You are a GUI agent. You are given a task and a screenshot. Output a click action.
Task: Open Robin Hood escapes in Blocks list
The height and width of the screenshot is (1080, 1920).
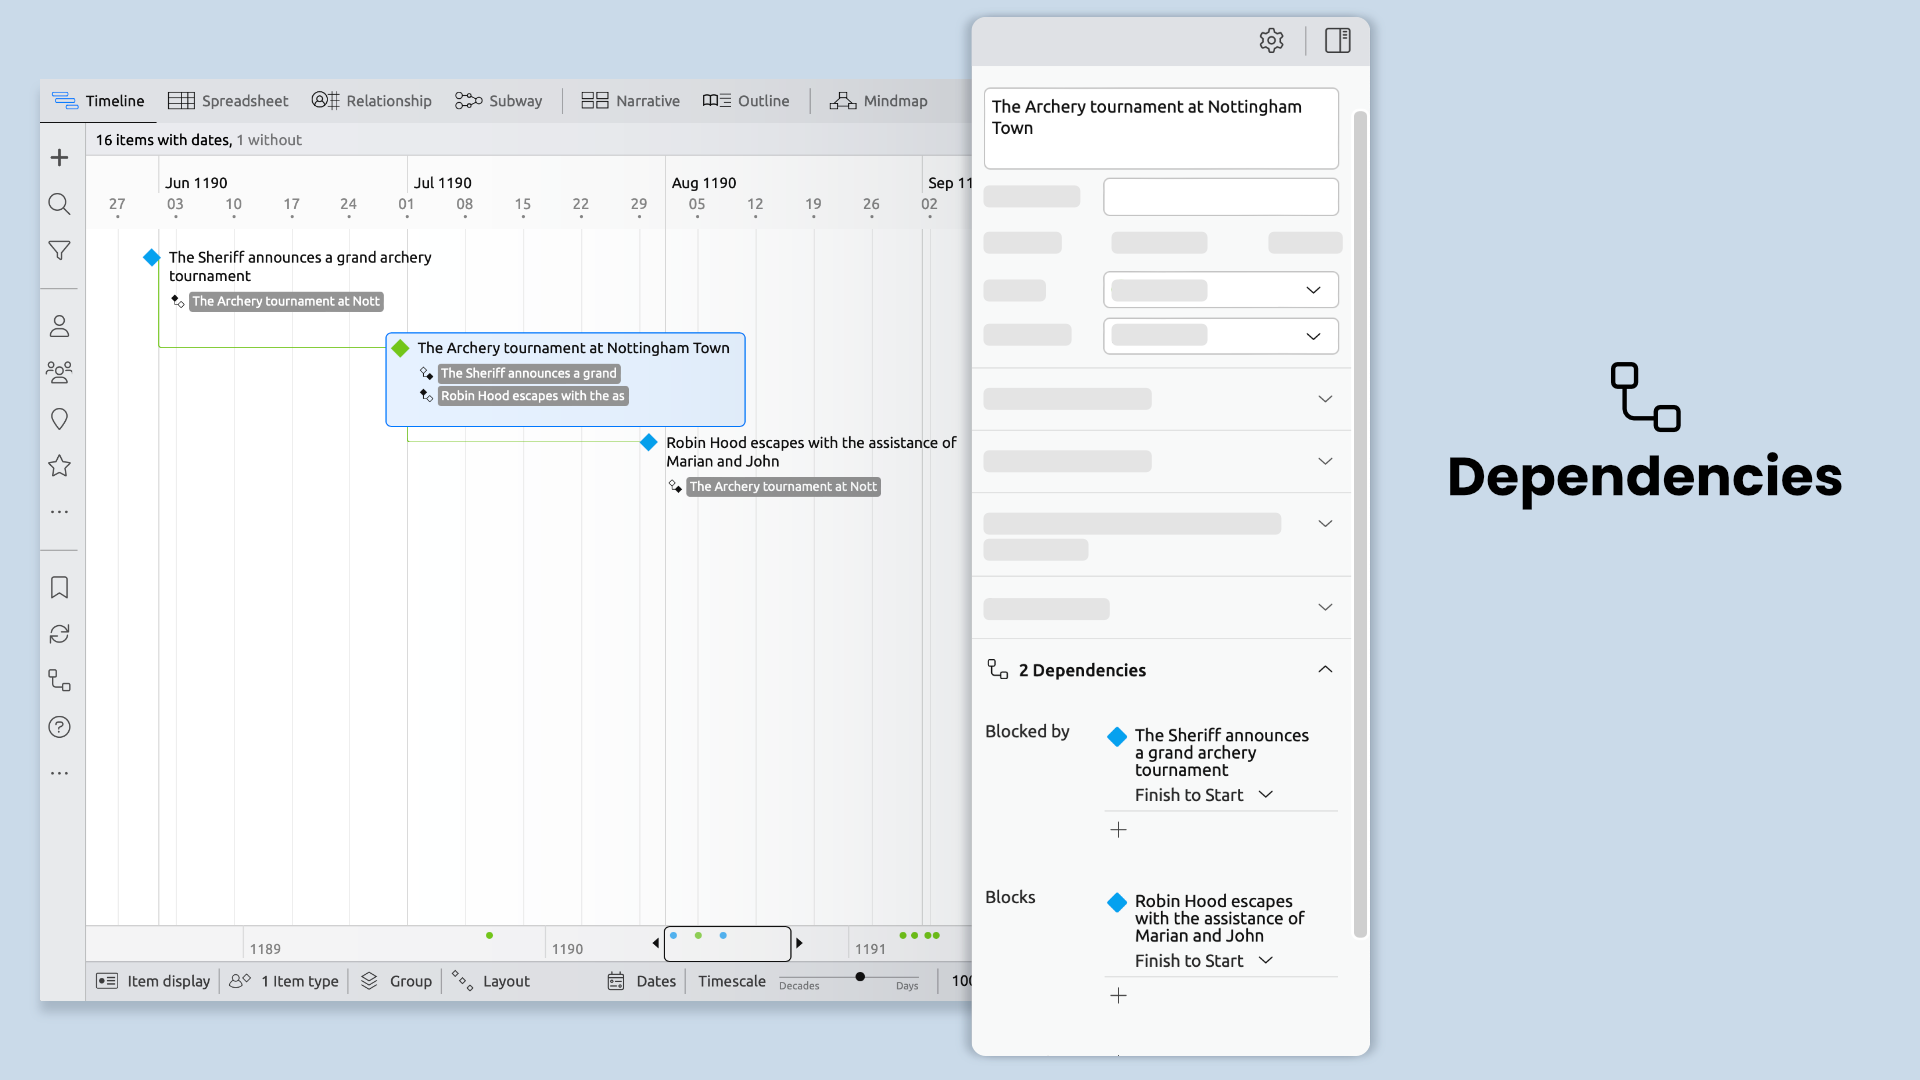1219,918
